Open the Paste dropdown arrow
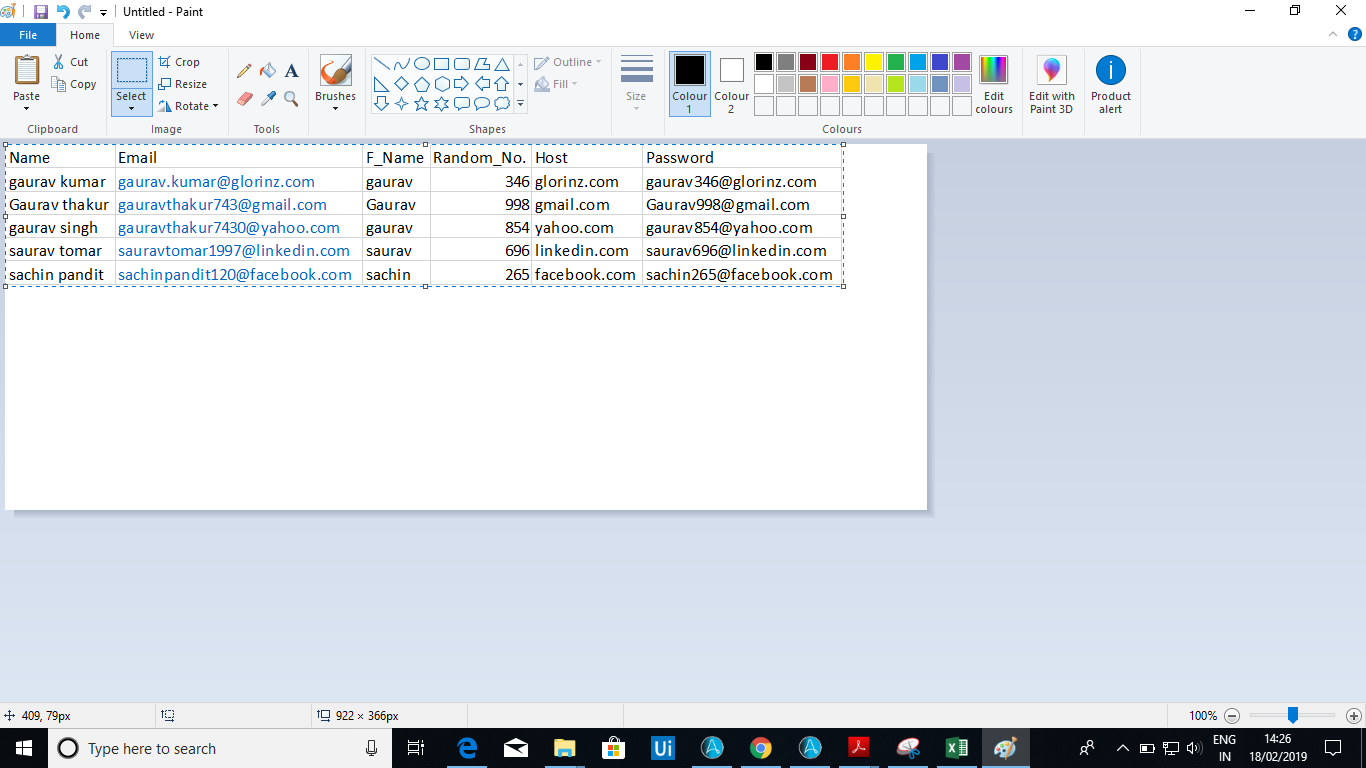The height and width of the screenshot is (768, 1366). (27, 108)
